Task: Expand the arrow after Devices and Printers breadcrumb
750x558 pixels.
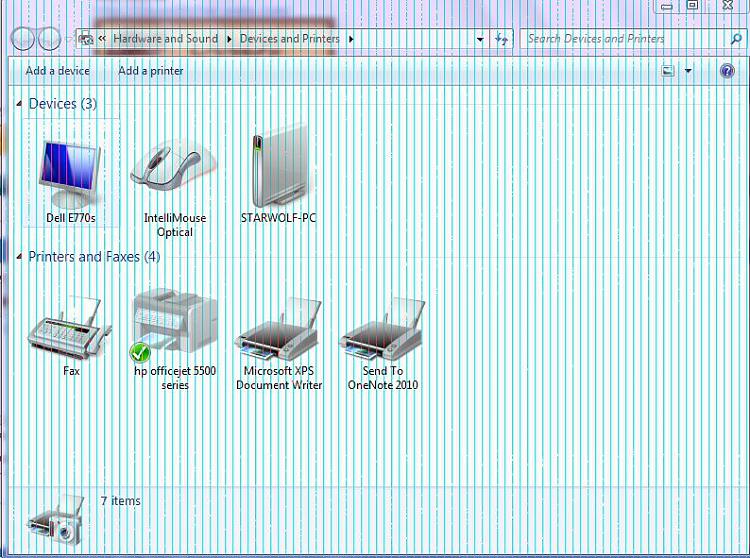Action: (351, 39)
